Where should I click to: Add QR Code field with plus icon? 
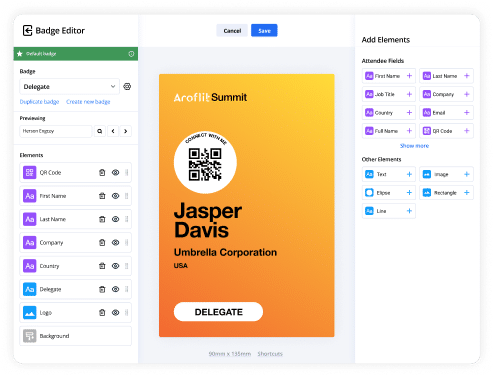(467, 131)
